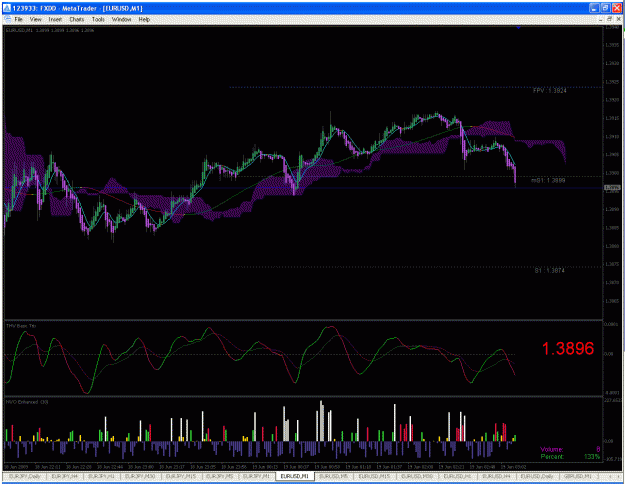Click the Volume: readout in the NVO panel
Viewport: 625px width, 484px height.
tap(570, 449)
